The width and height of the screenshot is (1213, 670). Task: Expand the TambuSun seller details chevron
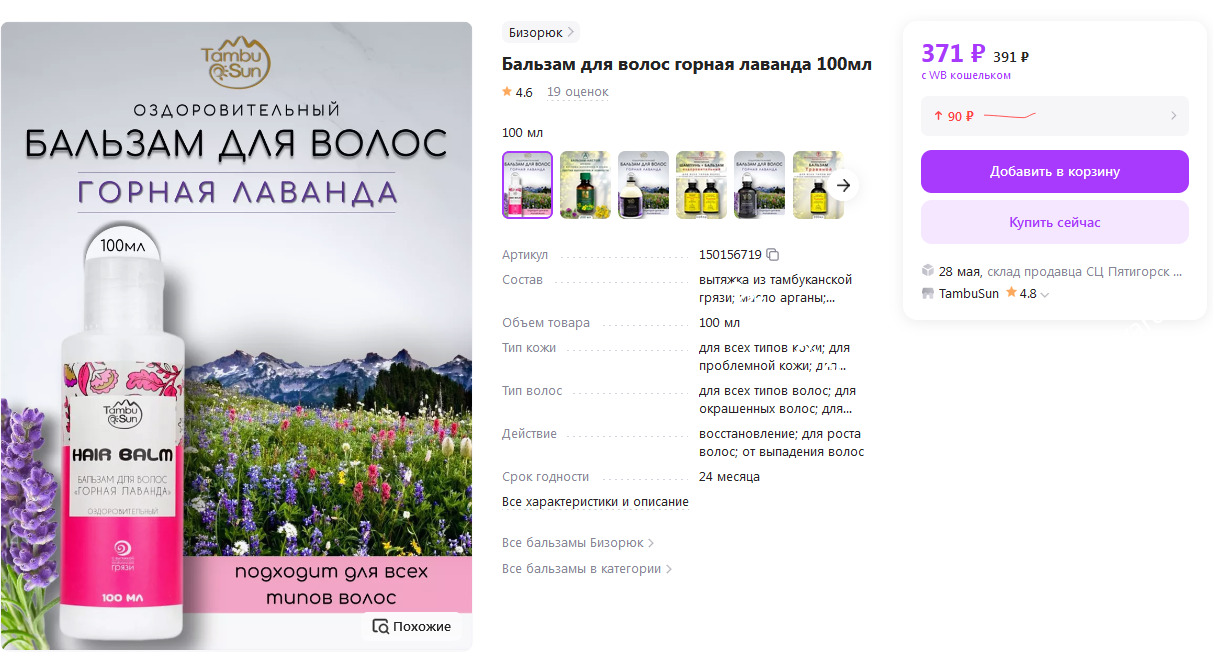(x=1045, y=295)
